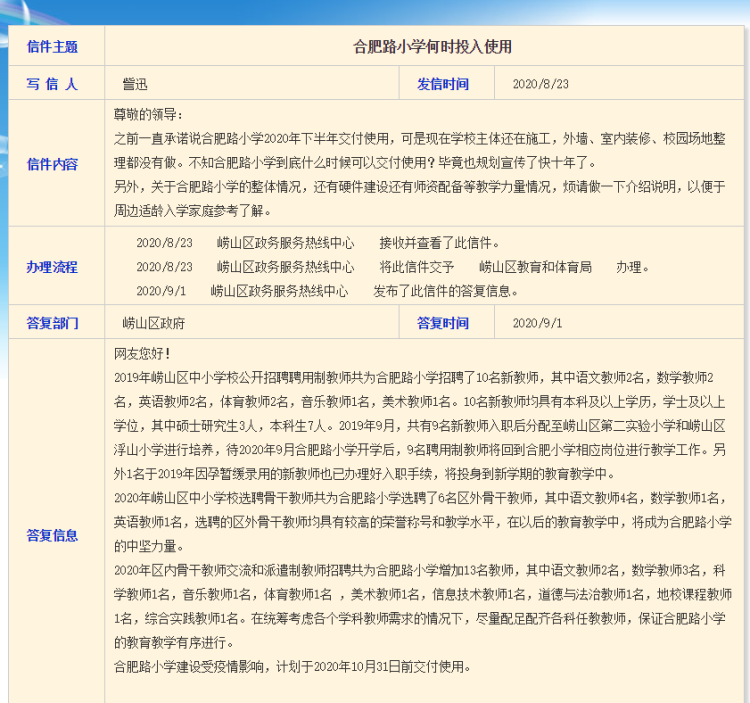Click the 信件主题 label
Screen dimensions: 750x703
[x=52, y=47]
